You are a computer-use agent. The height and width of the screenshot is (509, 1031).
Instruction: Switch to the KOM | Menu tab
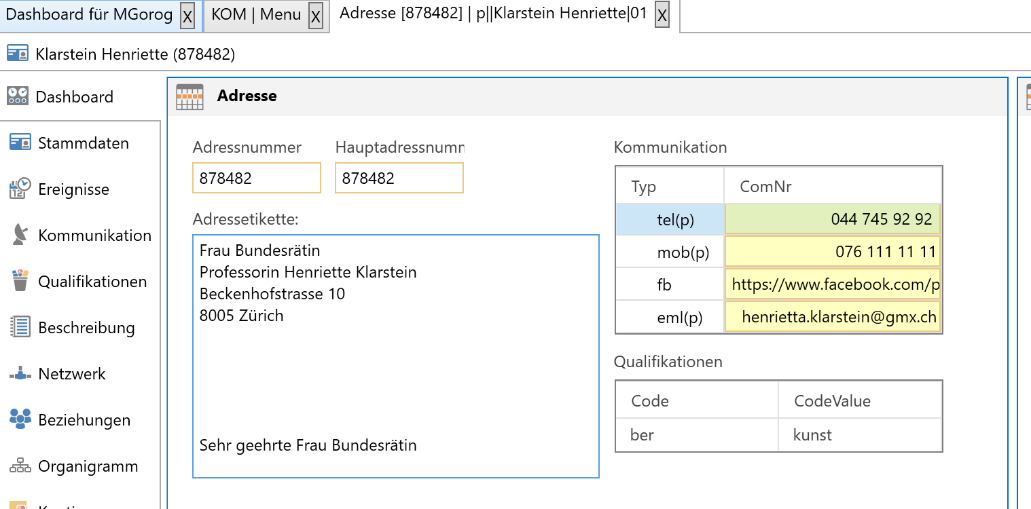pyautogui.click(x=256, y=15)
